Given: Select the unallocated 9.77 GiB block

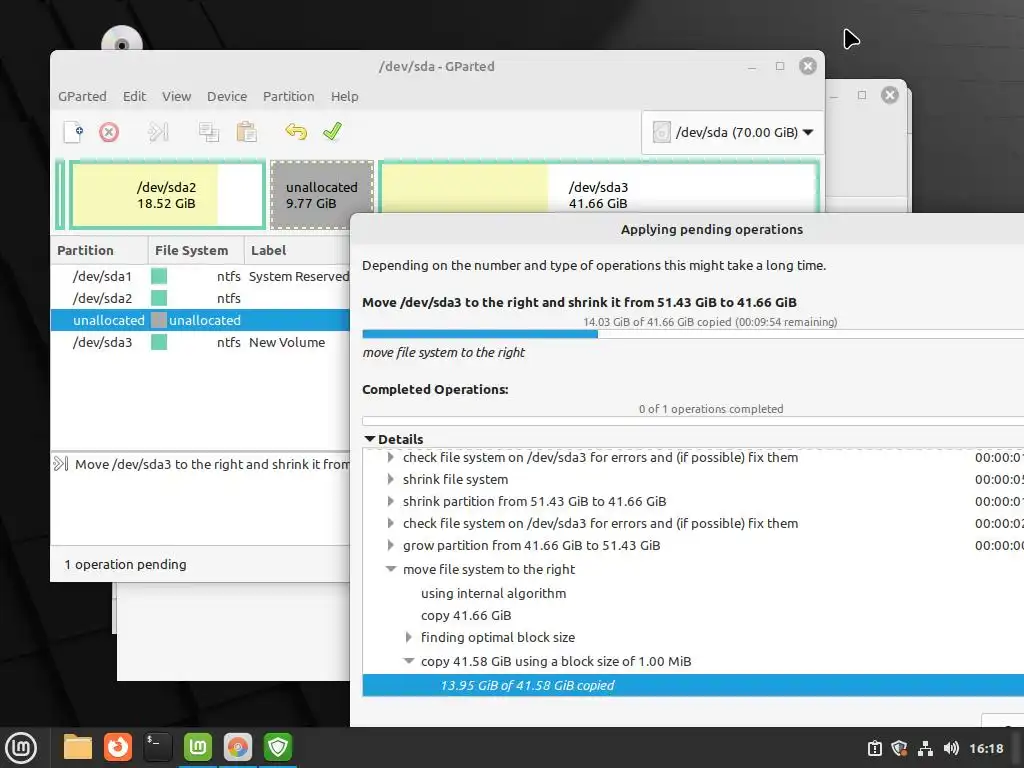Looking at the screenshot, I should (322, 195).
